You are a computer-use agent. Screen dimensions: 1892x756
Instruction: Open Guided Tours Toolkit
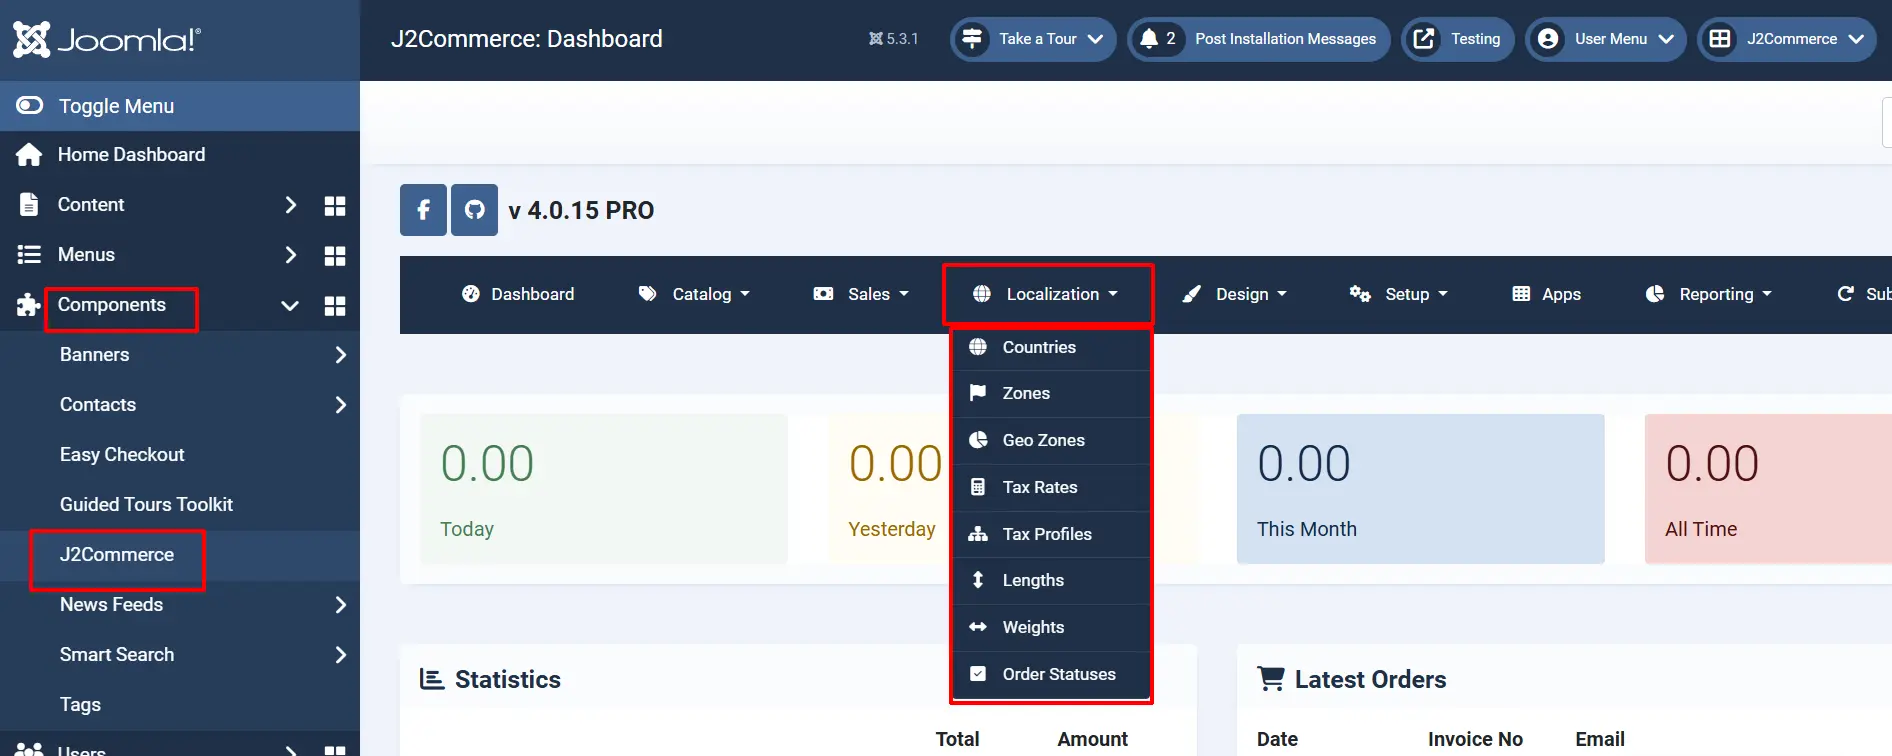(x=146, y=505)
